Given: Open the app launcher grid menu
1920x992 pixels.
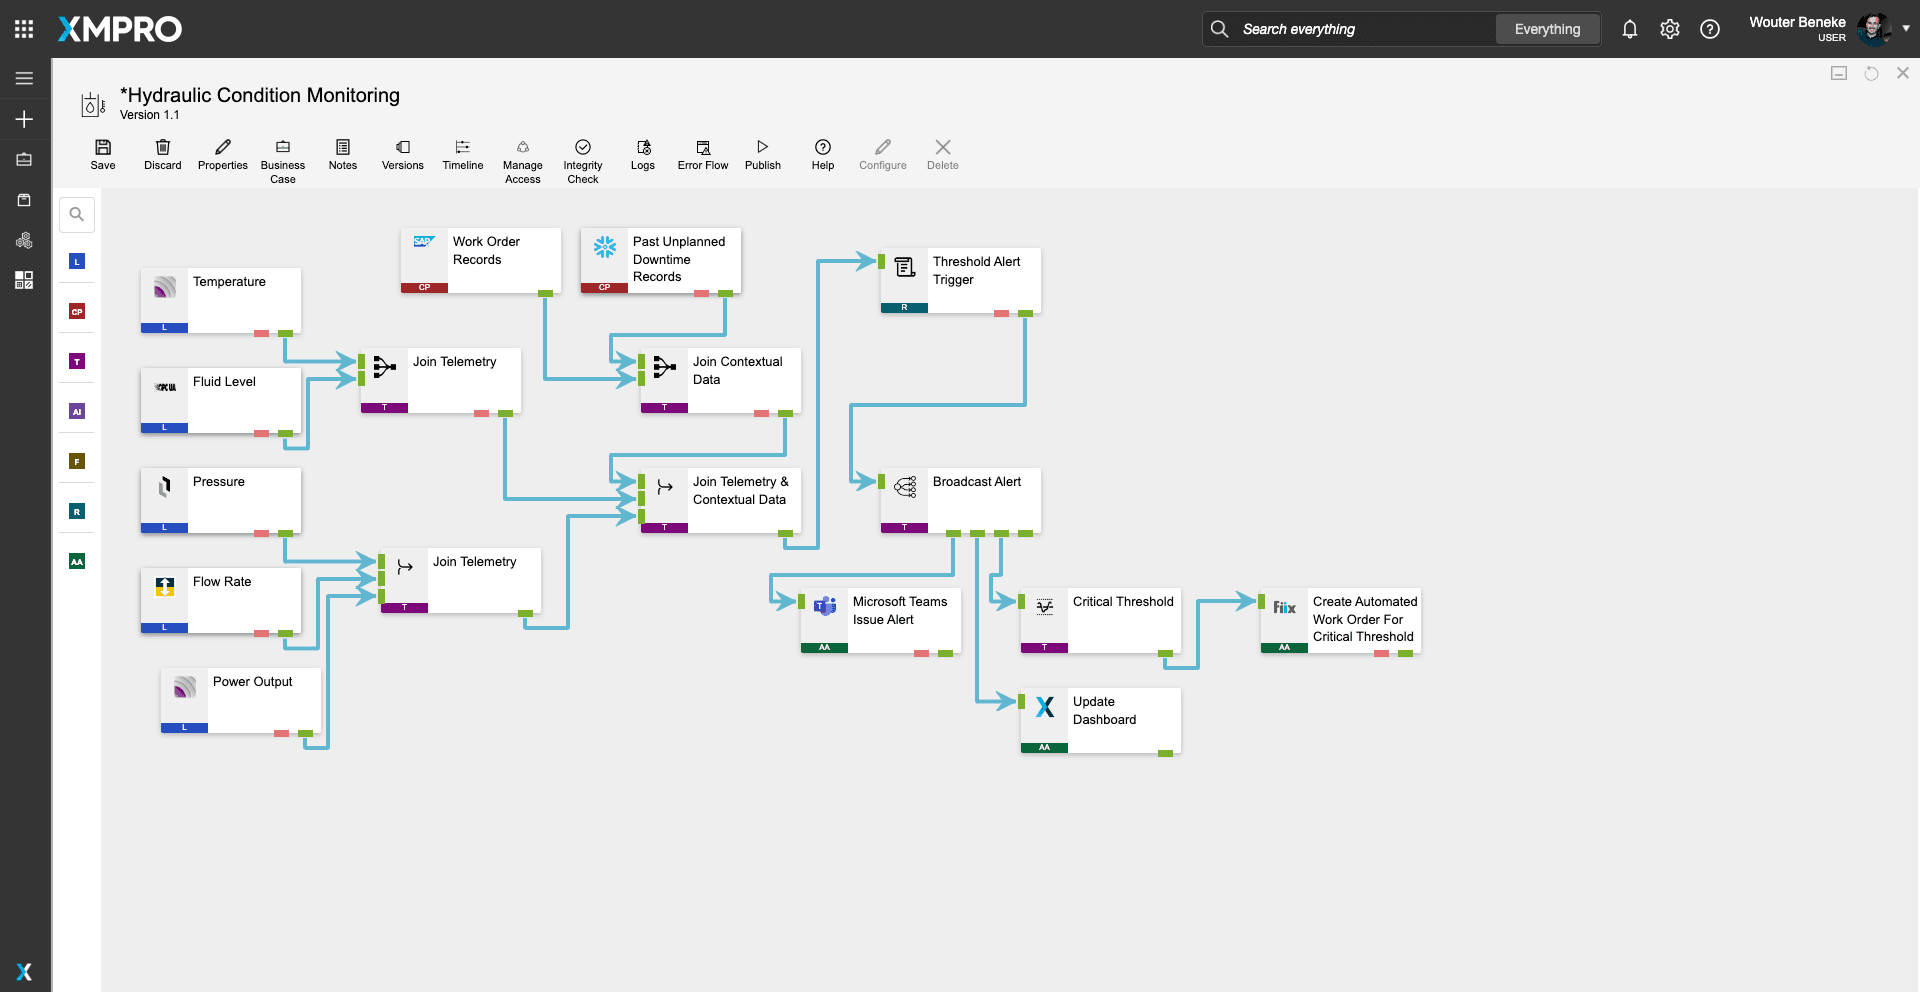Looking at the screenshot, I should tap(24, 29).
